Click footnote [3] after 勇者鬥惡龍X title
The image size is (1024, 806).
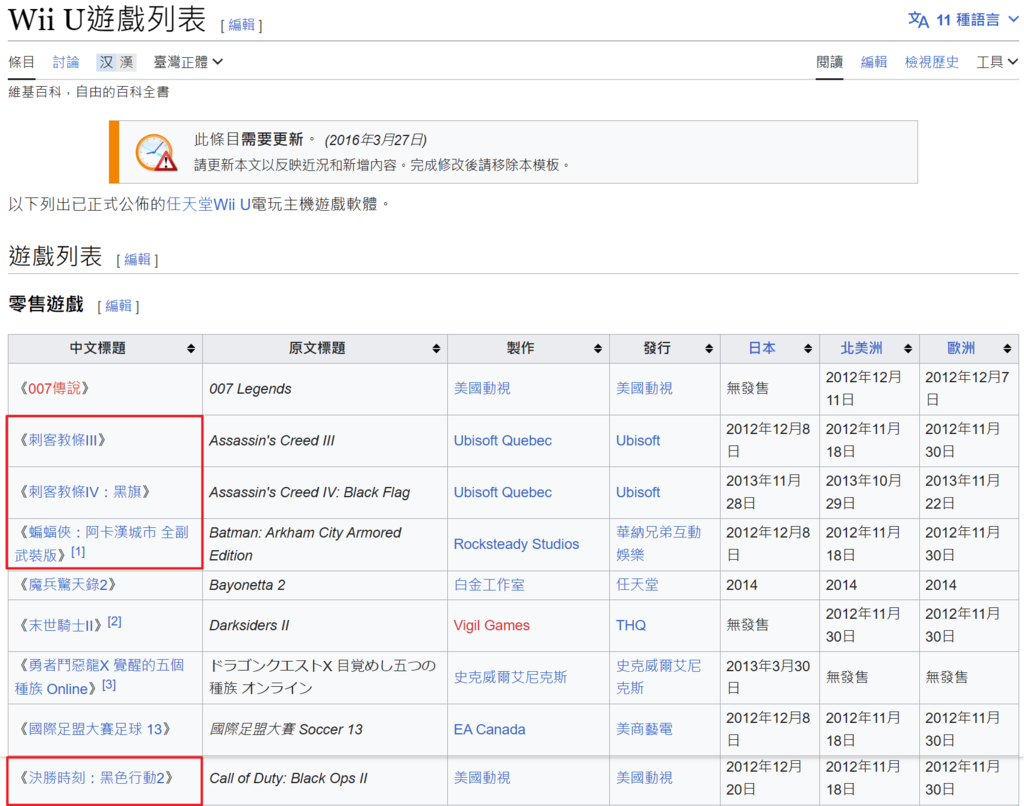pyautogui.click(x=109, y=685)
